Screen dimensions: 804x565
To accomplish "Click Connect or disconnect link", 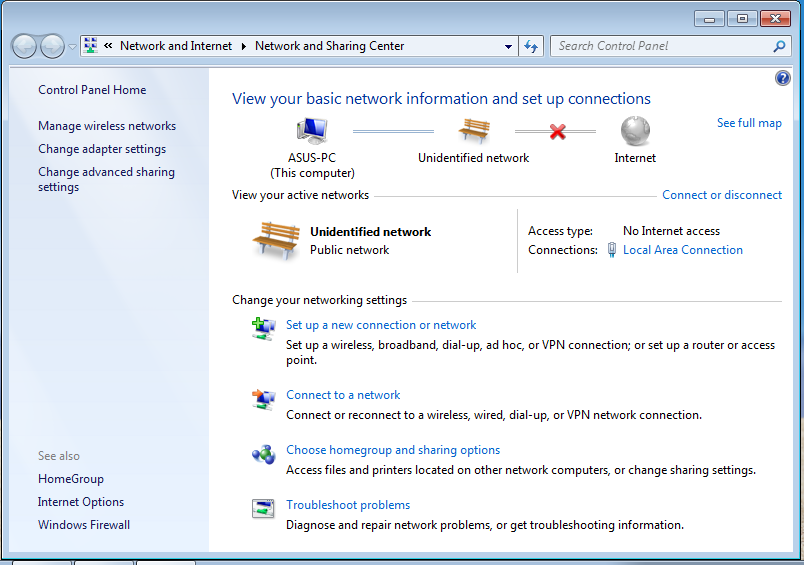I will click(722, 195).
